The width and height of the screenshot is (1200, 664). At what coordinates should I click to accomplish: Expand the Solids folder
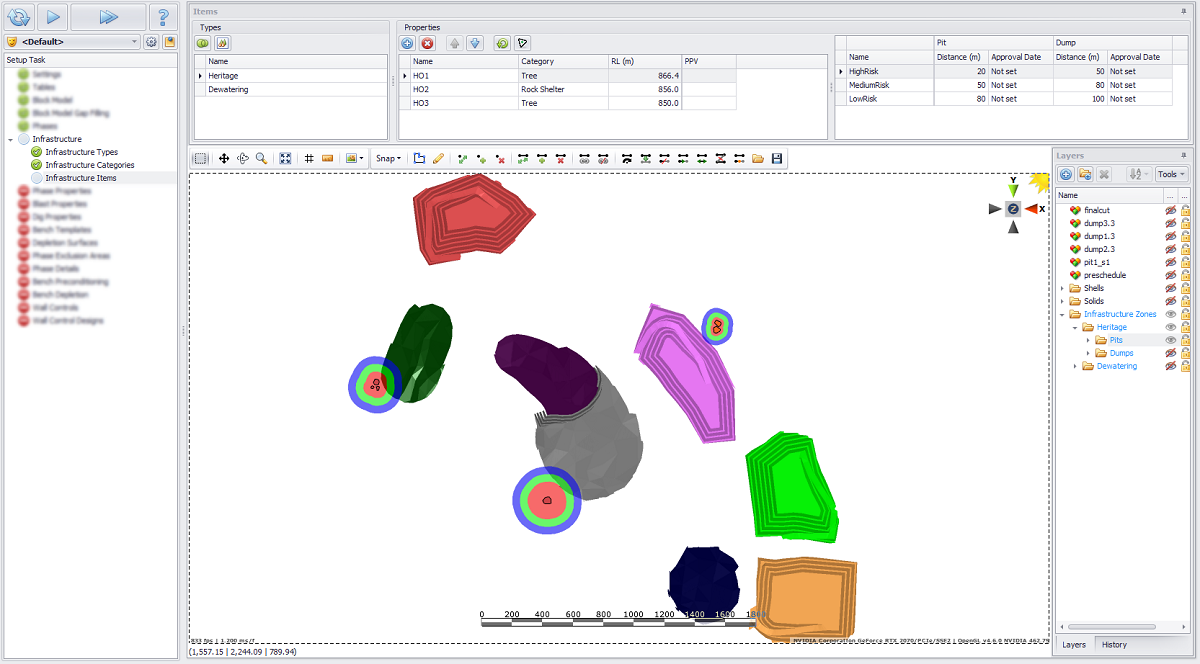[x=1062, y=301]
